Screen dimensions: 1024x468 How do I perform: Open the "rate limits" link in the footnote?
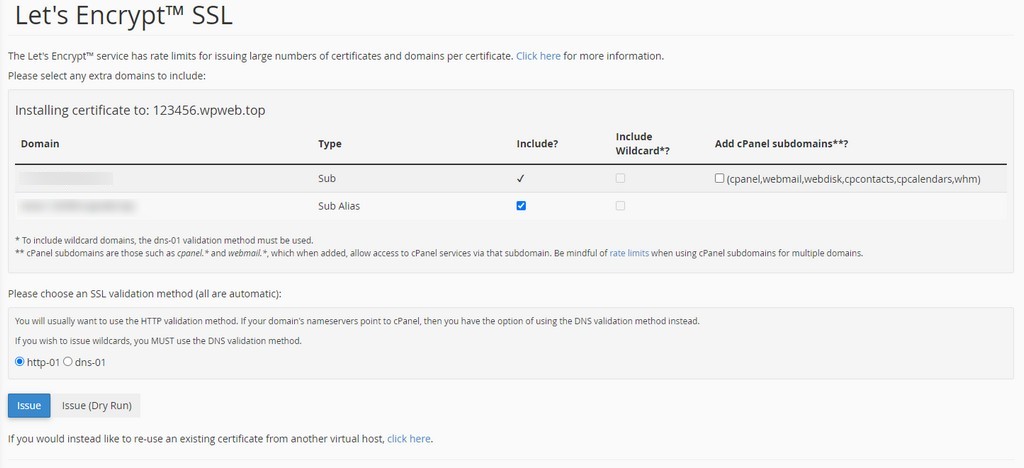click(x=629, y=253)
